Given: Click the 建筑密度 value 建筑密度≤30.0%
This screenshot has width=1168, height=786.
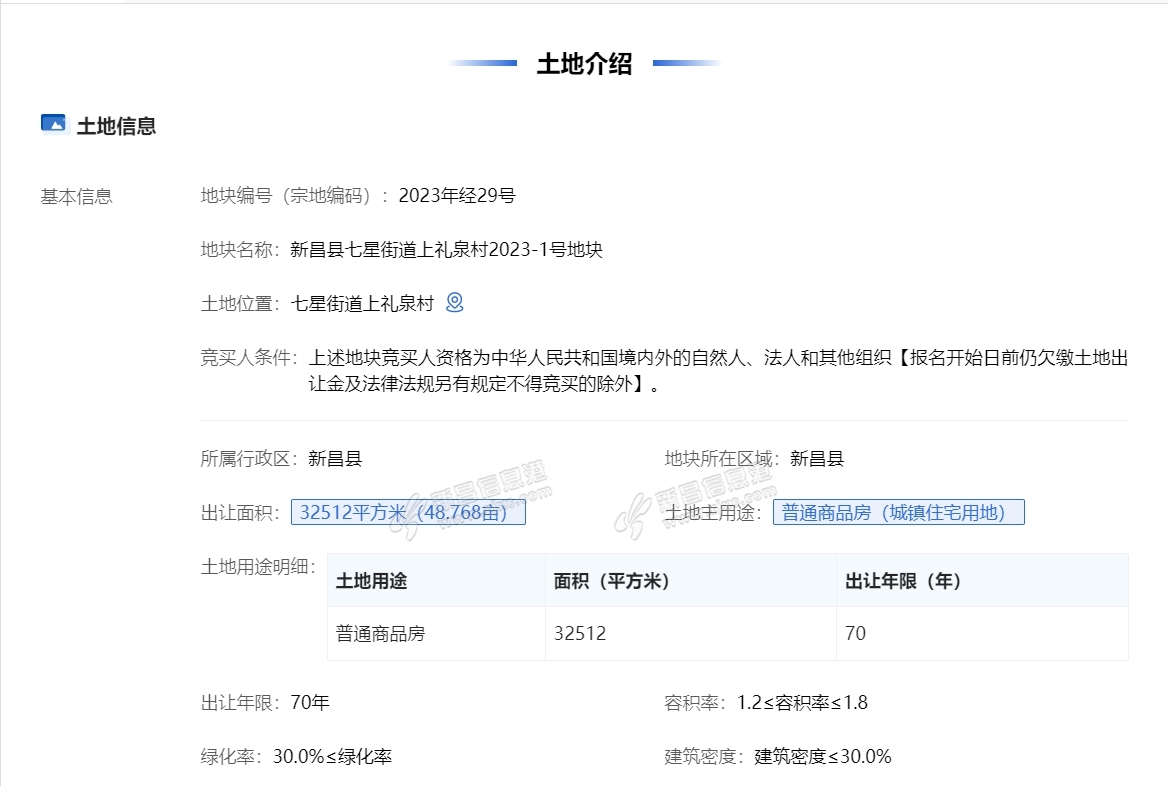Looking at the screenshot, I should tap(822, 757).
